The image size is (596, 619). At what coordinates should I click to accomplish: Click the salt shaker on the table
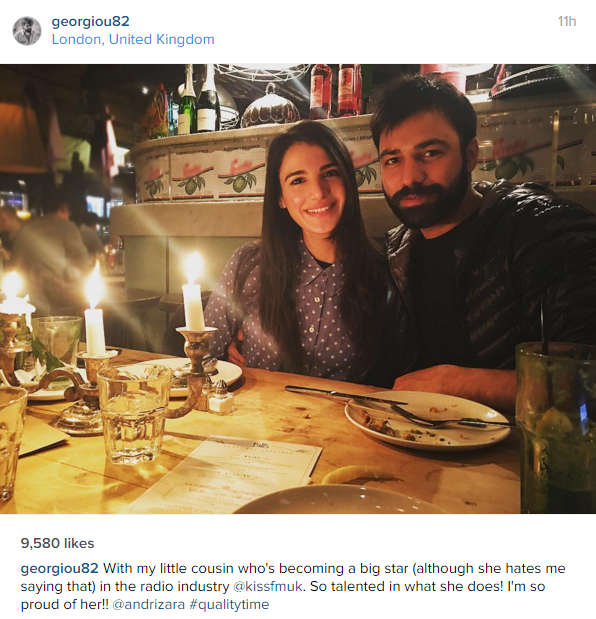(x=221, y=398)
